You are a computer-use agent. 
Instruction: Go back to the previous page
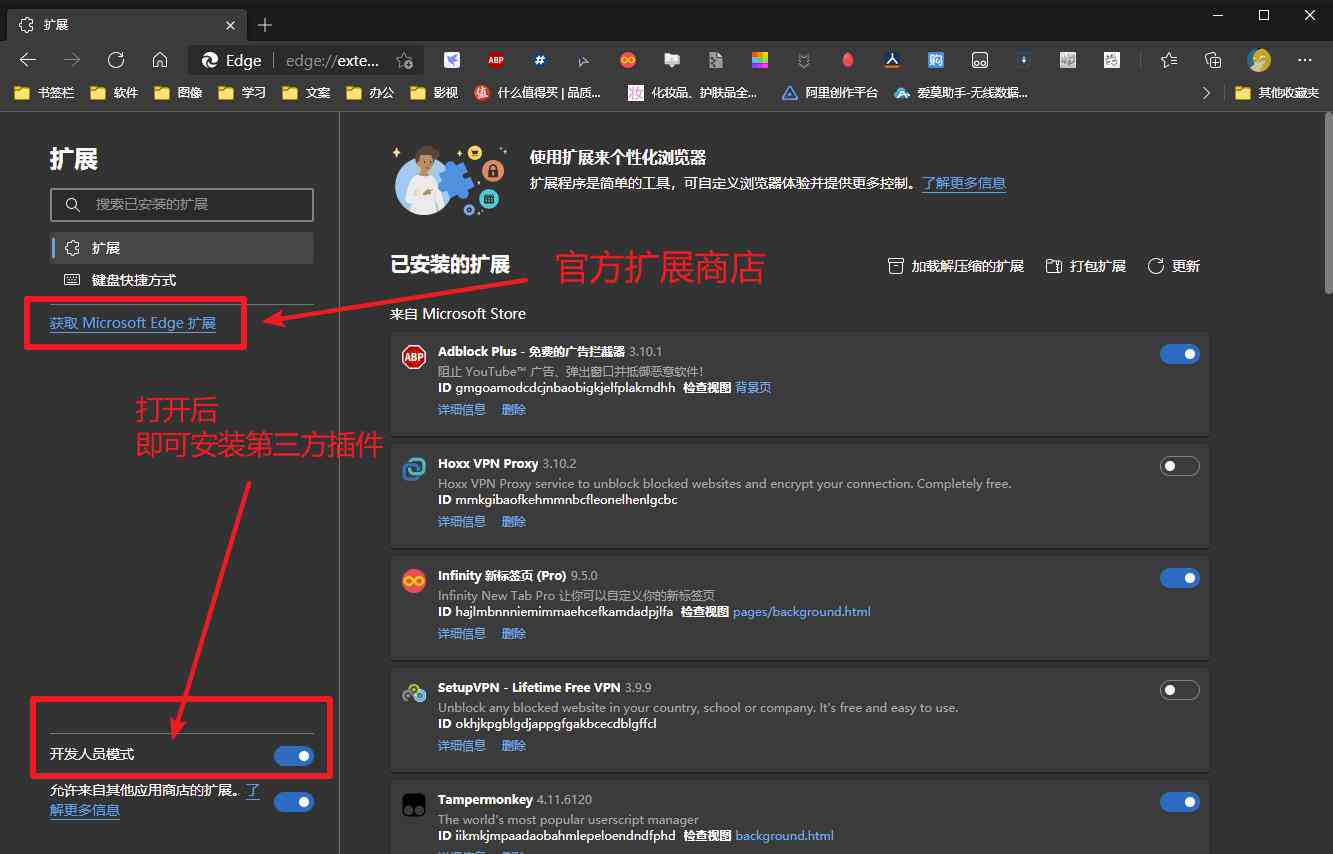28,60
